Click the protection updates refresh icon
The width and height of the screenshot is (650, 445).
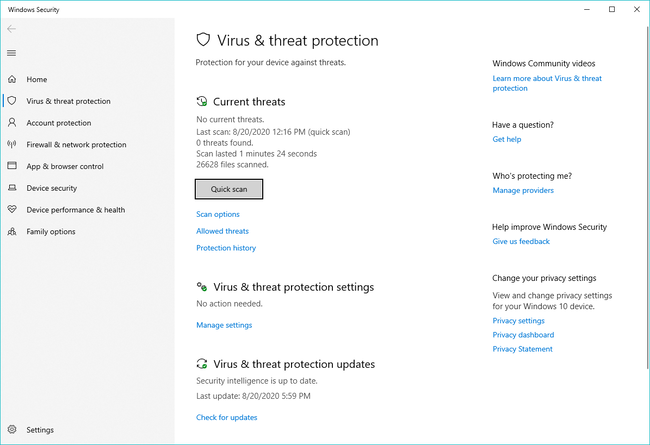[x=202, y=364]
